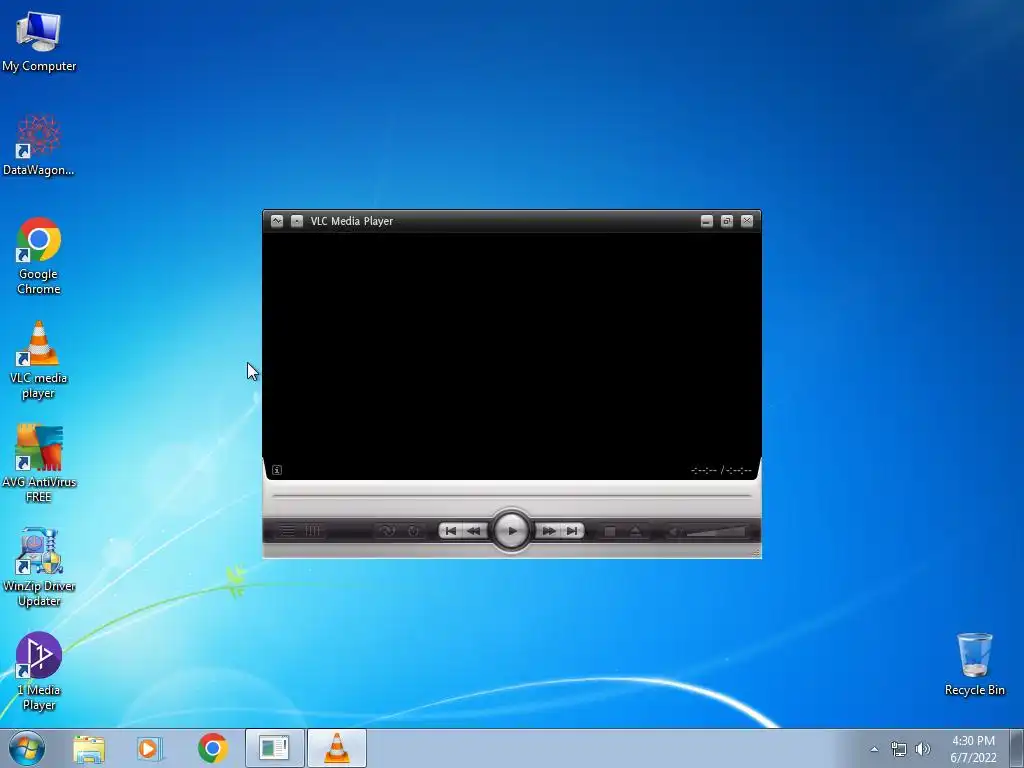Screen dimensions: 1024x768
Task: Mute audio with the VLC speaker icon
Action: 673,532
